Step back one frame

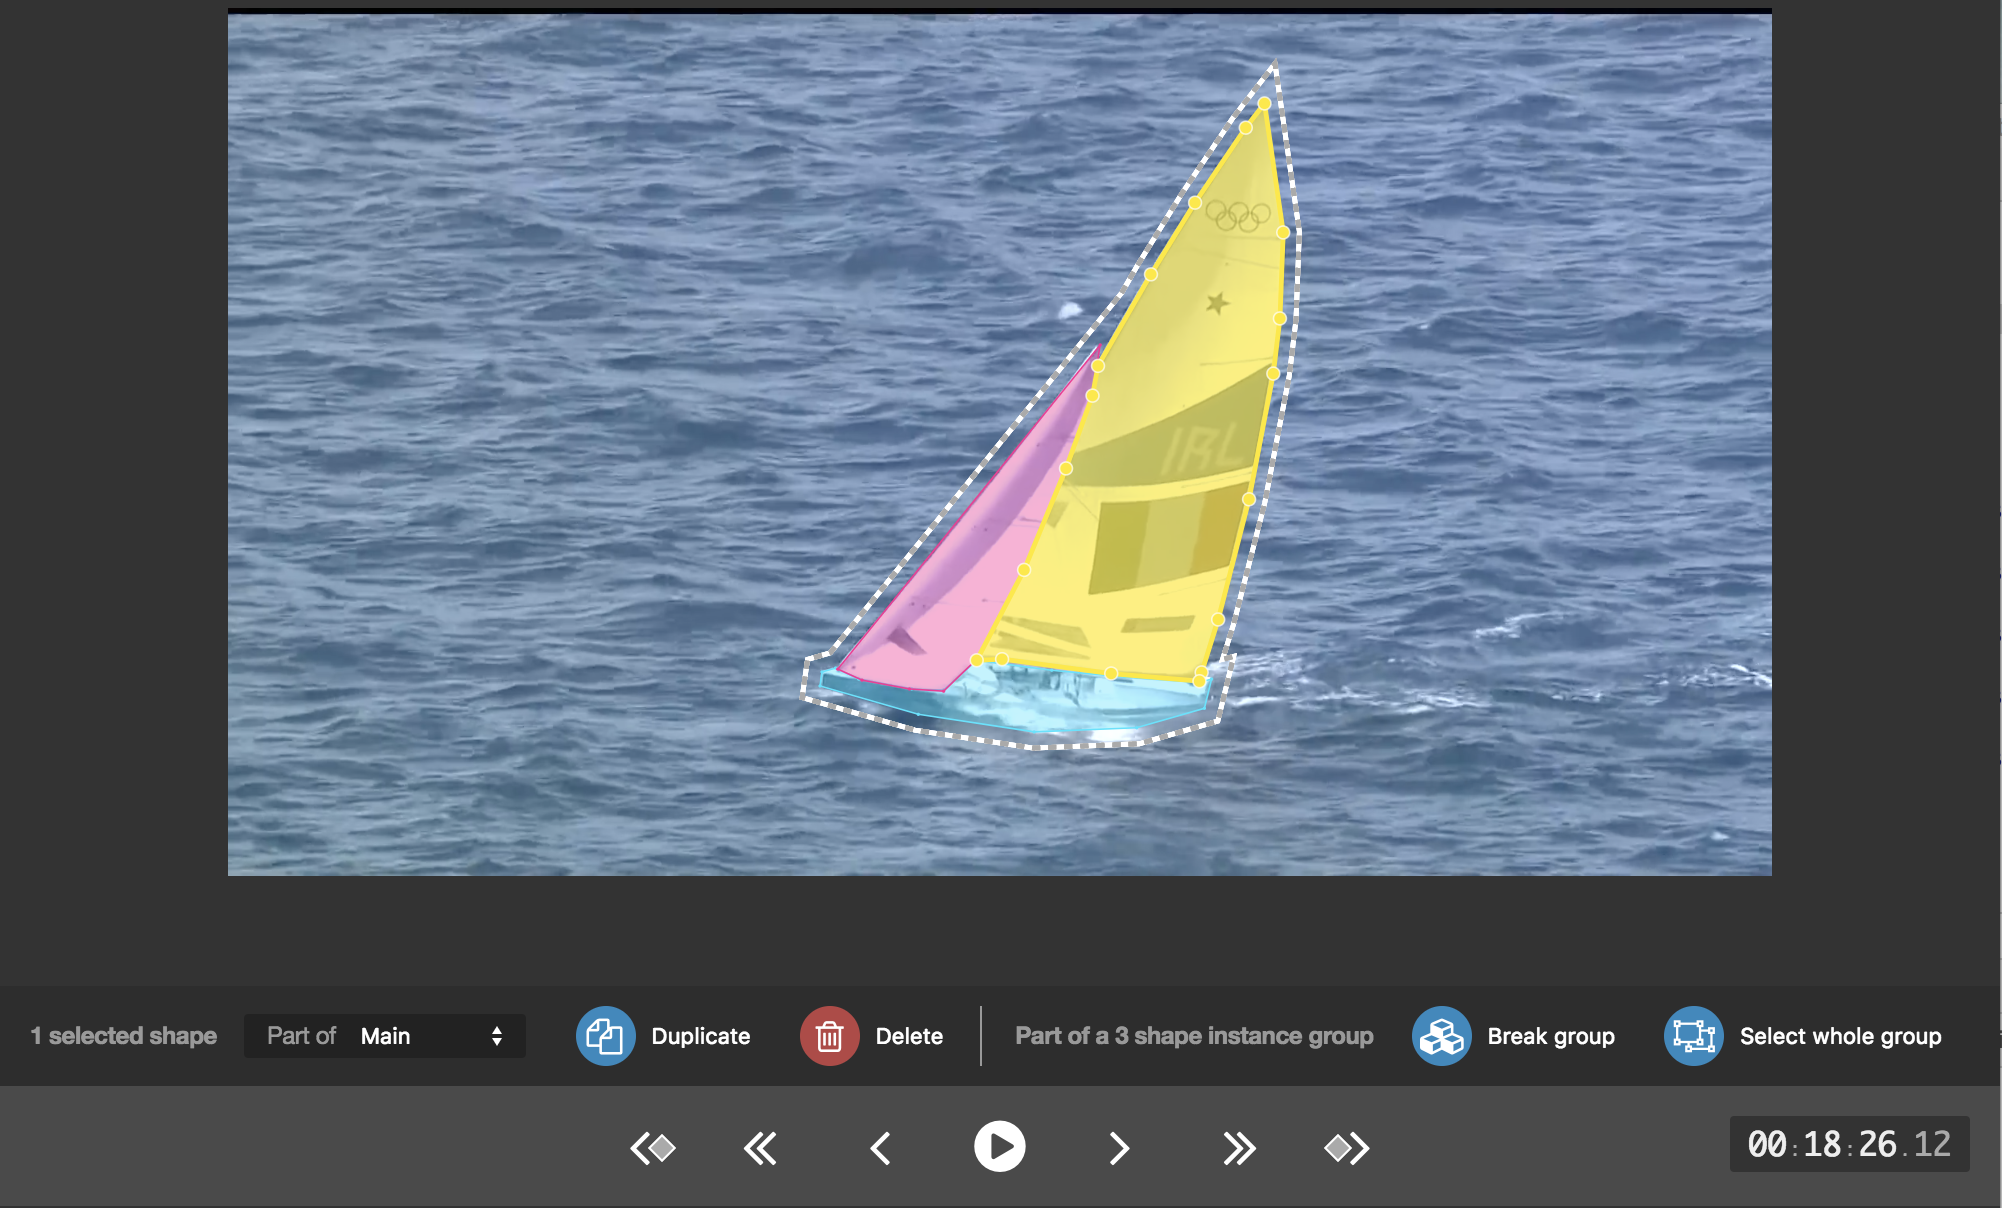[x=880, y=1148]
